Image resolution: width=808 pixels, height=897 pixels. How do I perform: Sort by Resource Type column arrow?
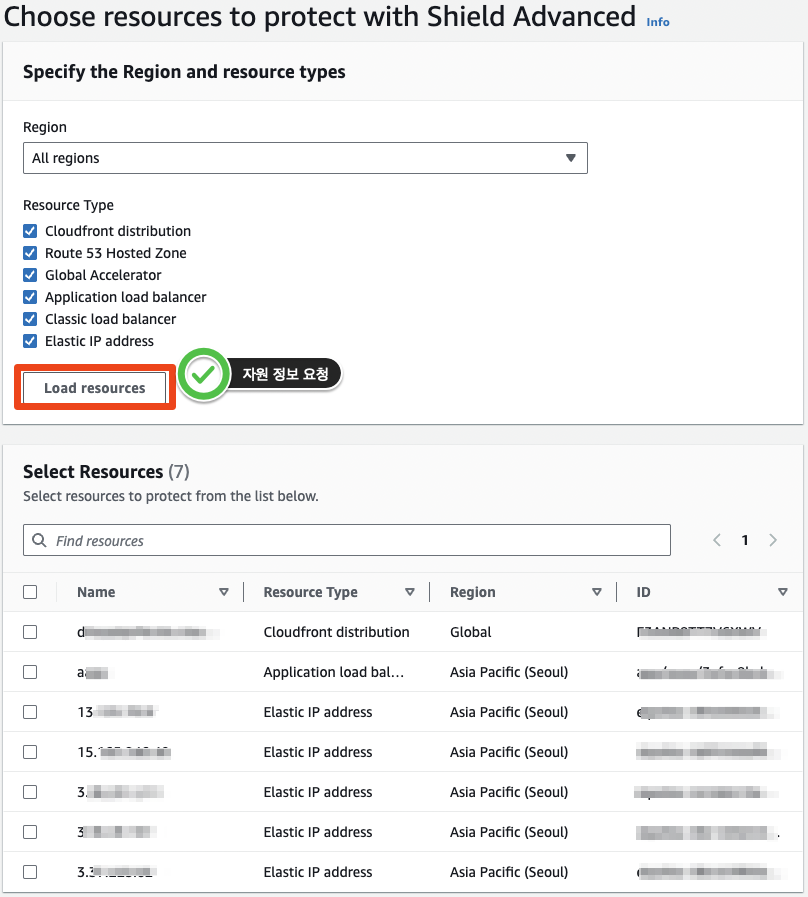pyautogui.click(x=410, y=592)
